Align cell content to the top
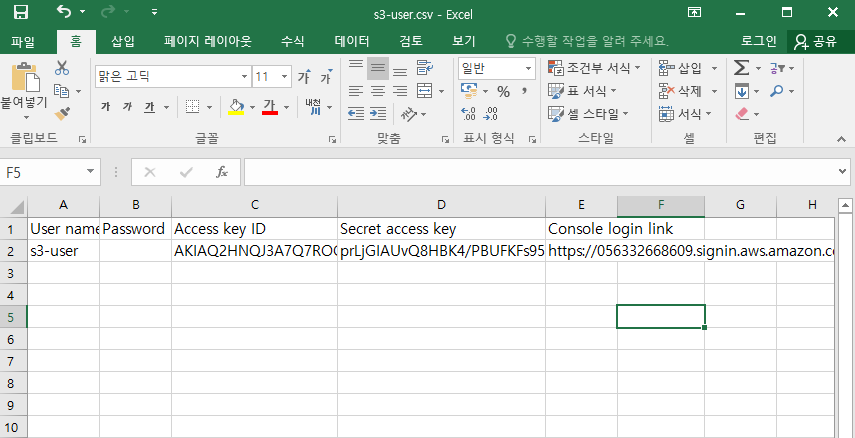Screen dimensions: 855x438 [356, 67]
